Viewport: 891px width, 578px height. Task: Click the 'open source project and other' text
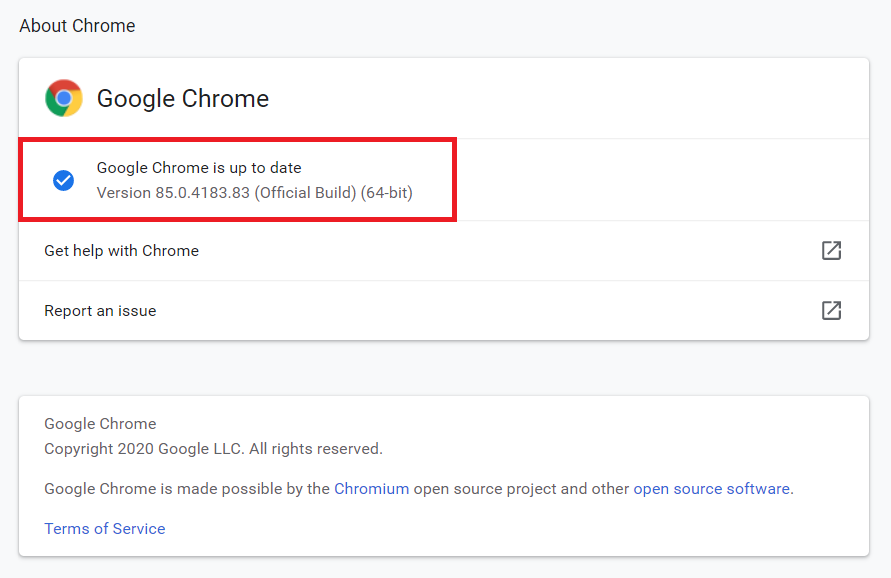(521, 489)
